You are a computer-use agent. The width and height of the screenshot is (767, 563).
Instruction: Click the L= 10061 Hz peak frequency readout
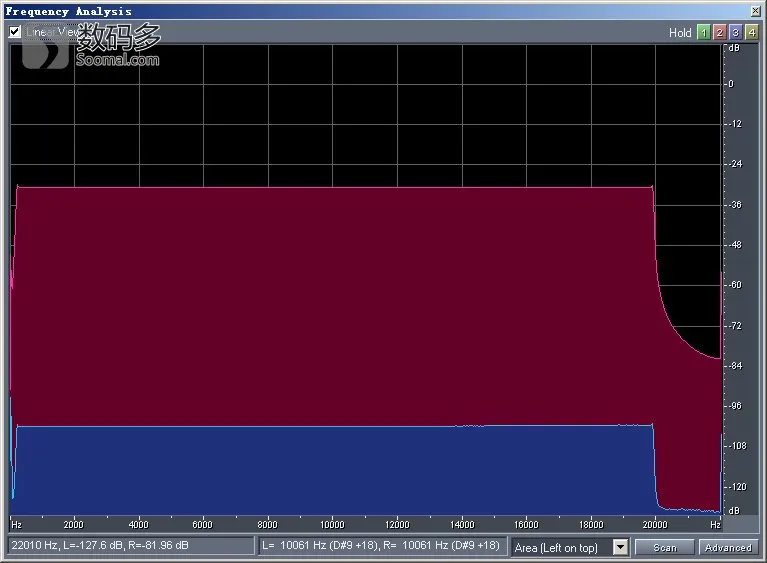(x=383, y=545)
